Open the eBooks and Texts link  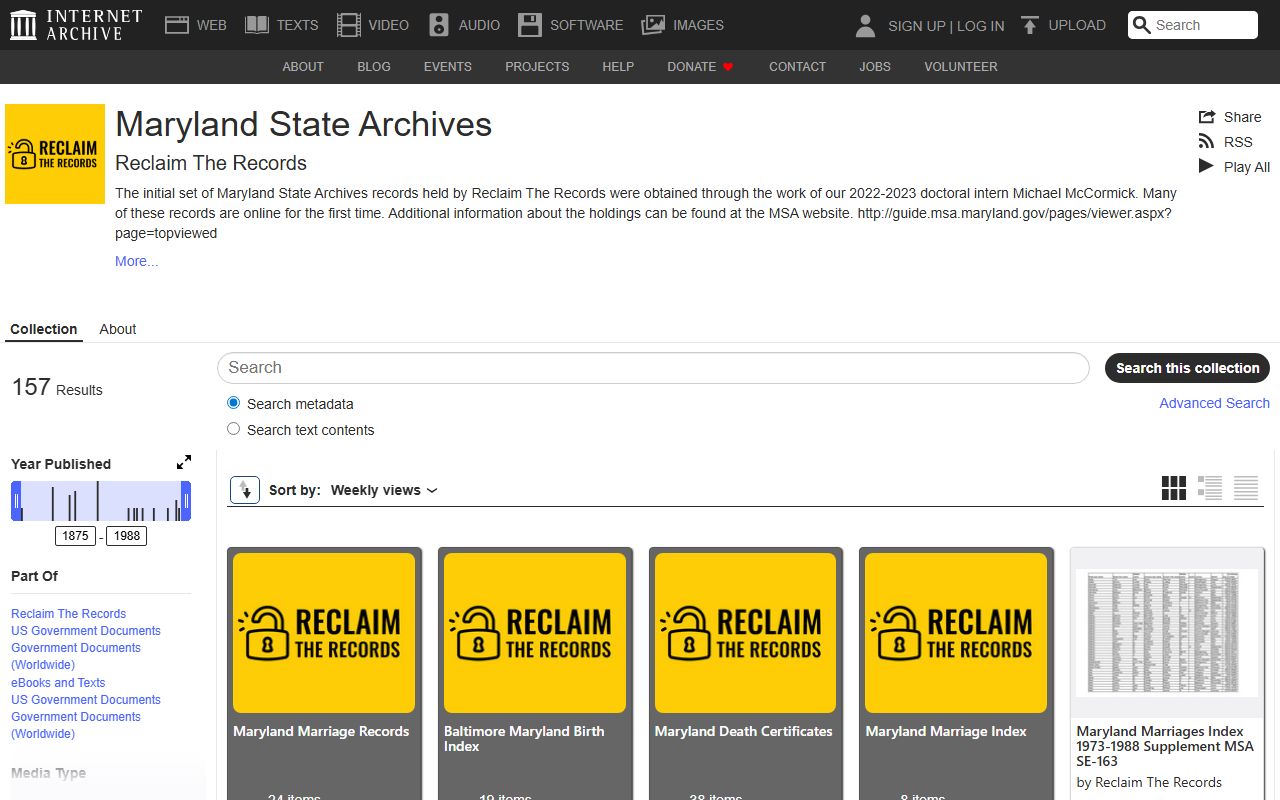(x=58, y=683)
